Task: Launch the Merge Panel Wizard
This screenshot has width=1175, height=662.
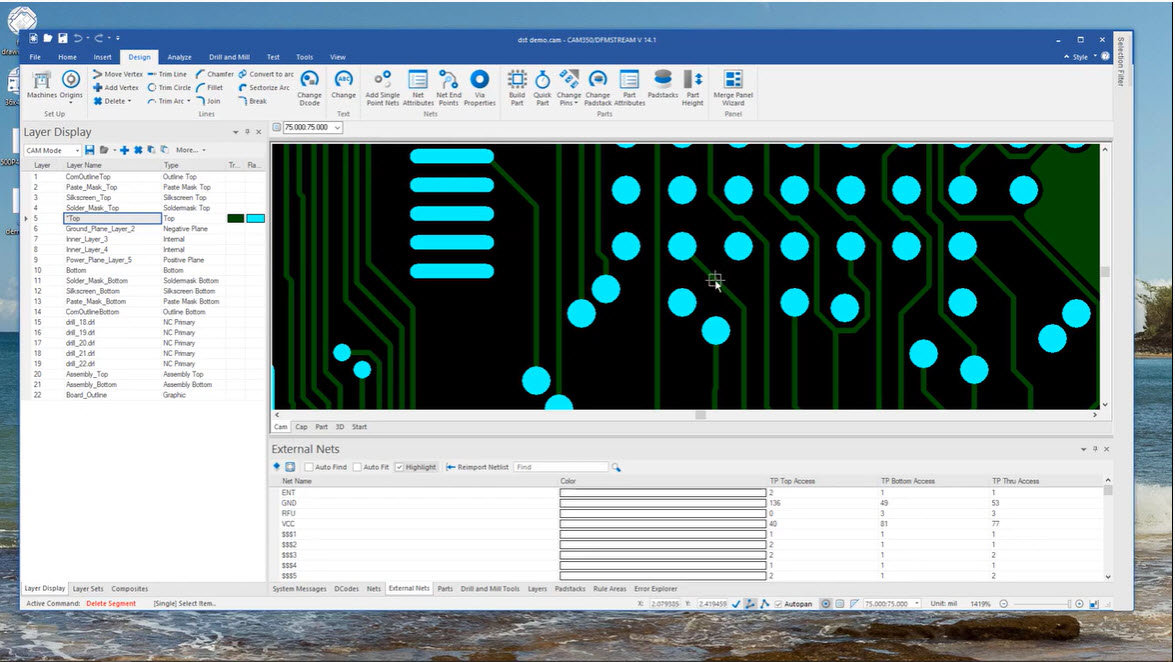Action: (x=733, y=88)
